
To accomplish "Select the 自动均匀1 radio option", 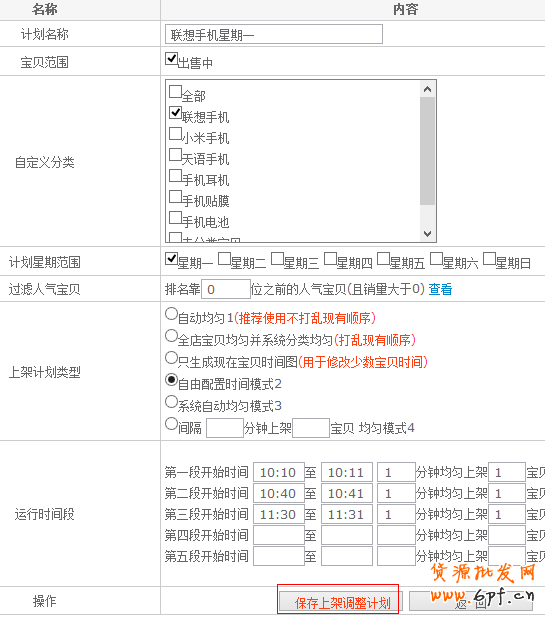I will pos(171,314).
